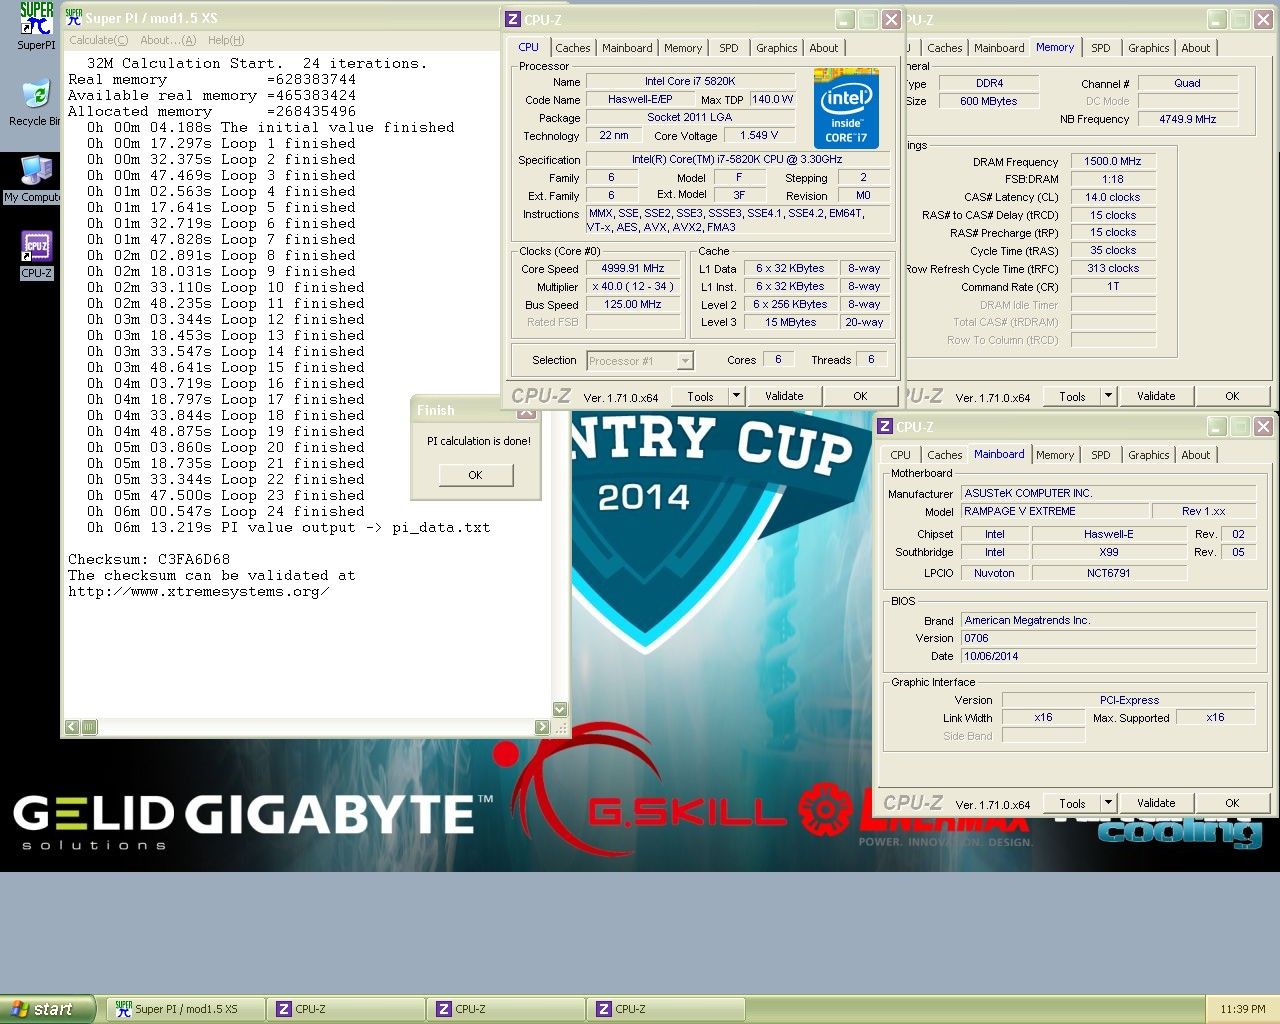The image size is (1280, 1024).
Task: Switch to first CPU-Z taskbar button
Action: 345,1009
